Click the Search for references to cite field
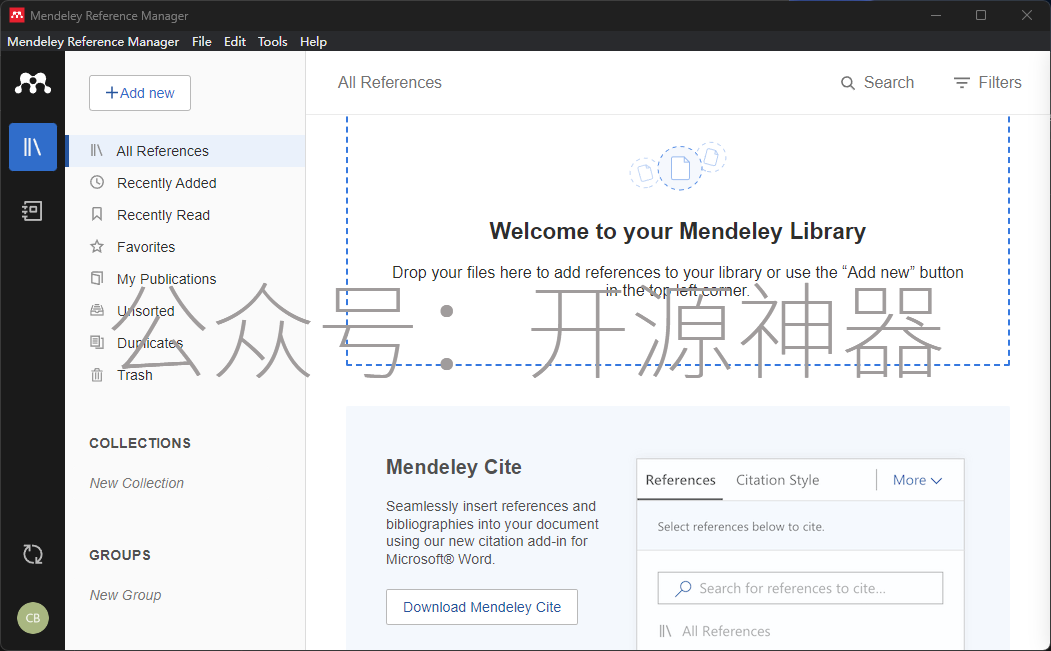The width and height of the screenshot is (1051, 651). point(800,588)
